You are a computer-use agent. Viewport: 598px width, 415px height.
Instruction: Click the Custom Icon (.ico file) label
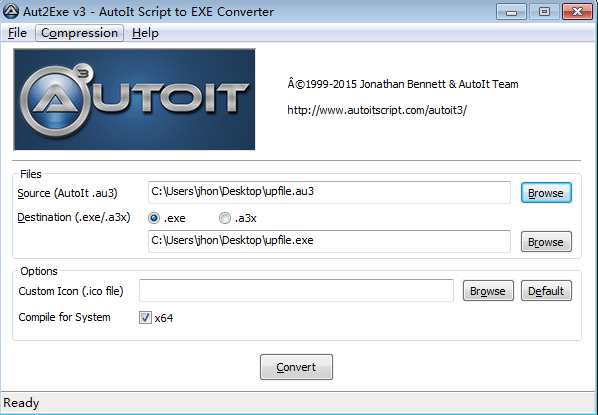click(x=71, y=291)
